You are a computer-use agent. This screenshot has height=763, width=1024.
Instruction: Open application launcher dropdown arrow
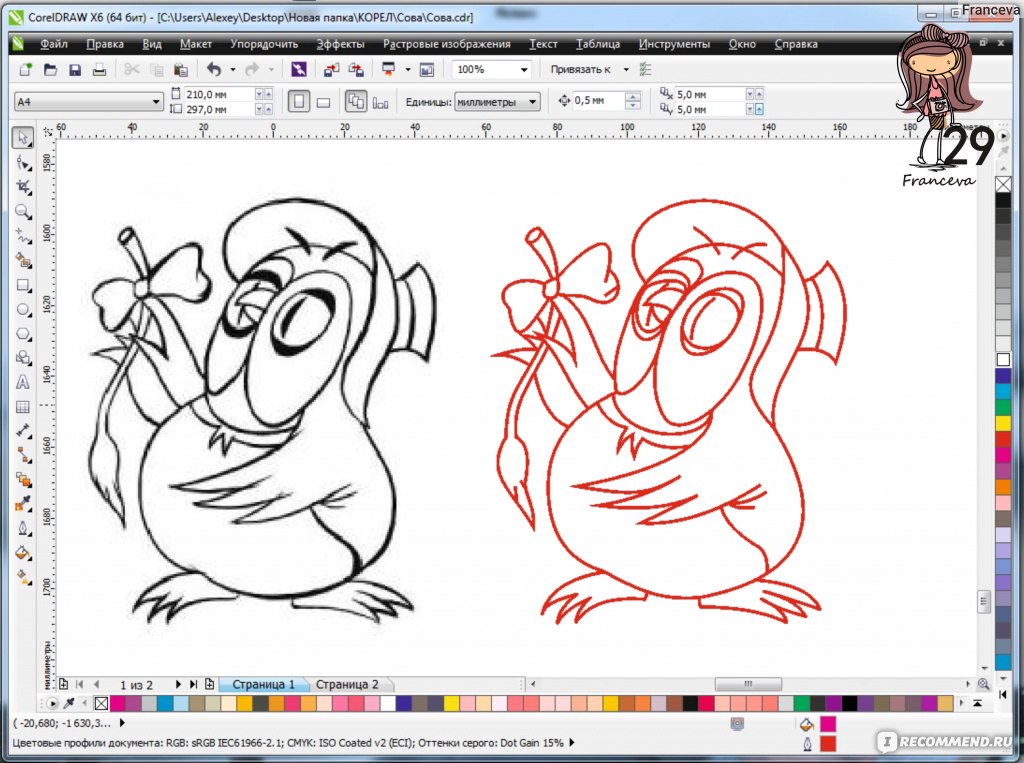coord(408,69)
